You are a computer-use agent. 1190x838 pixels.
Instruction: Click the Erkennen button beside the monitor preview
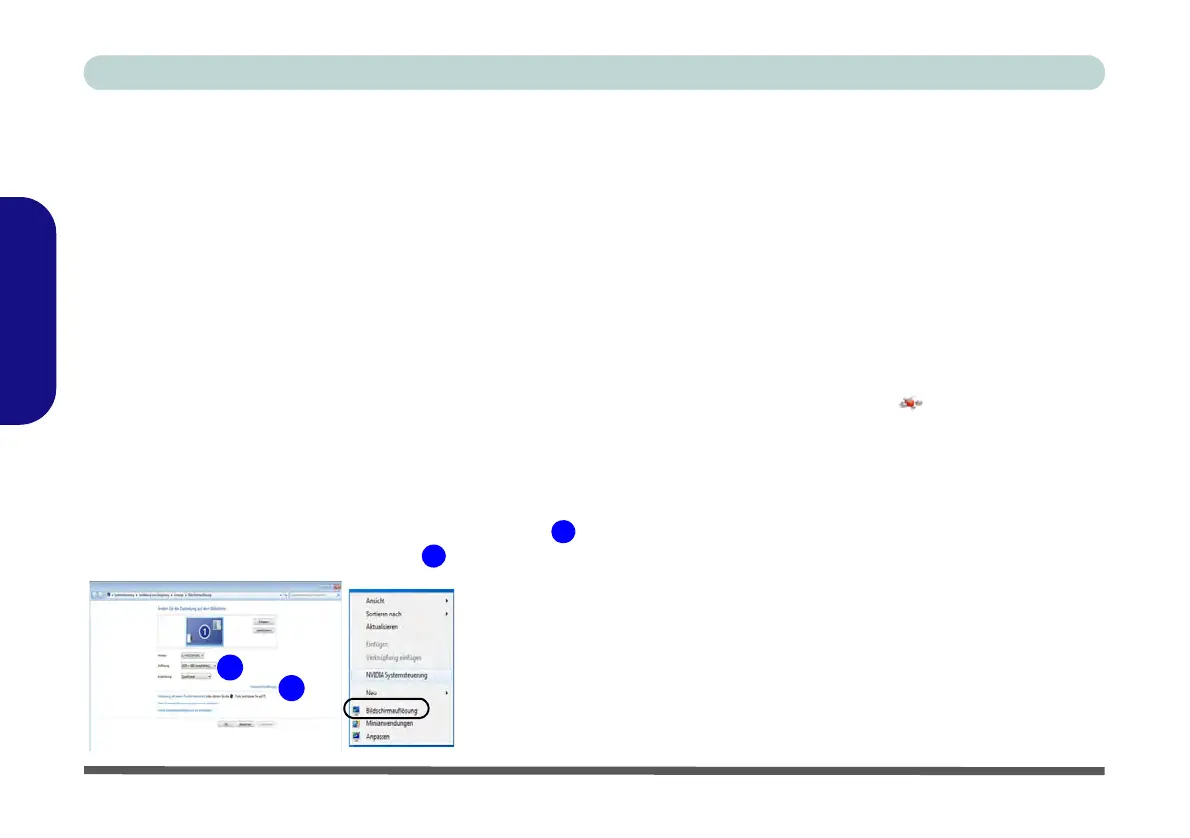click(x=263, y=622)
